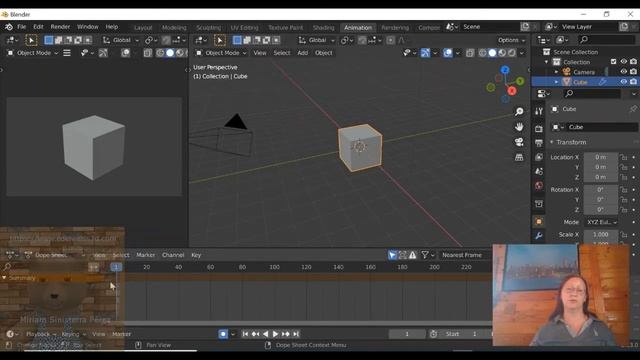The height and width of the screenshot is (360, 640).
Task: Switch to the Shading workspace tab
Action: [x=323, y=27]
